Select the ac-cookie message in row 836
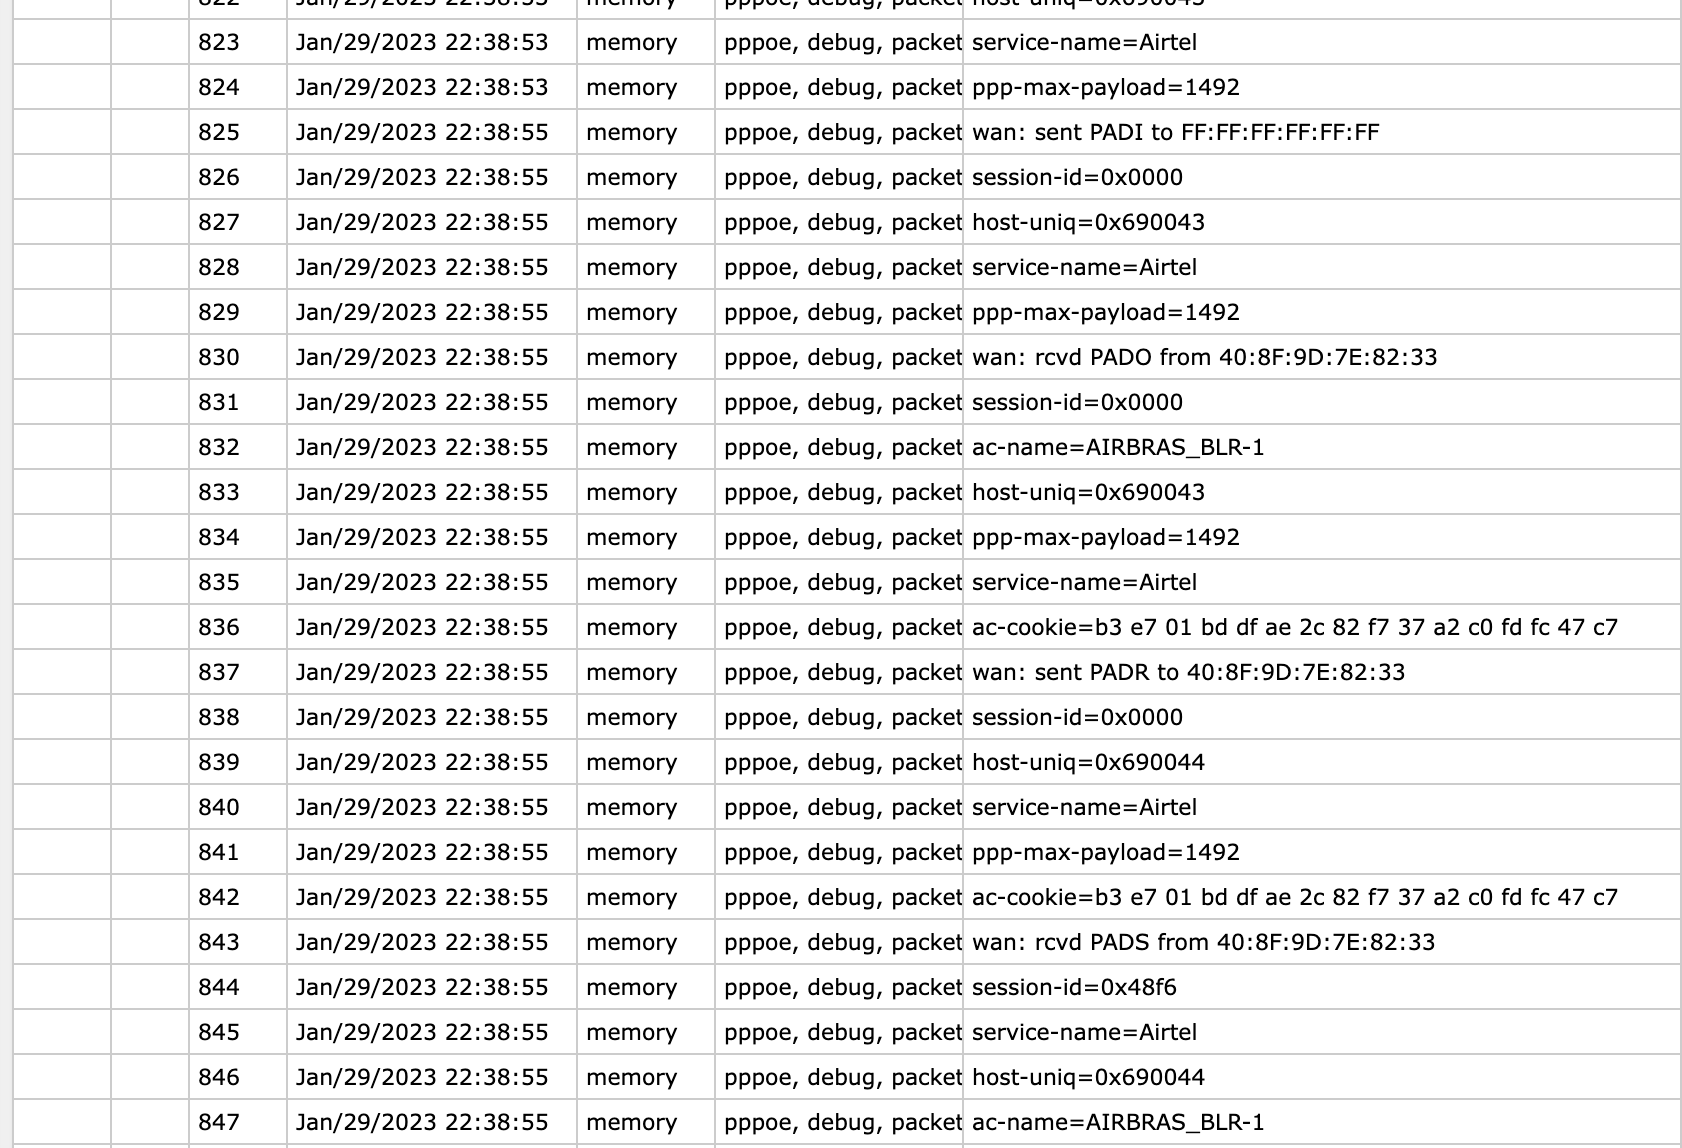1682x1148 pixels. [1295, 628]
